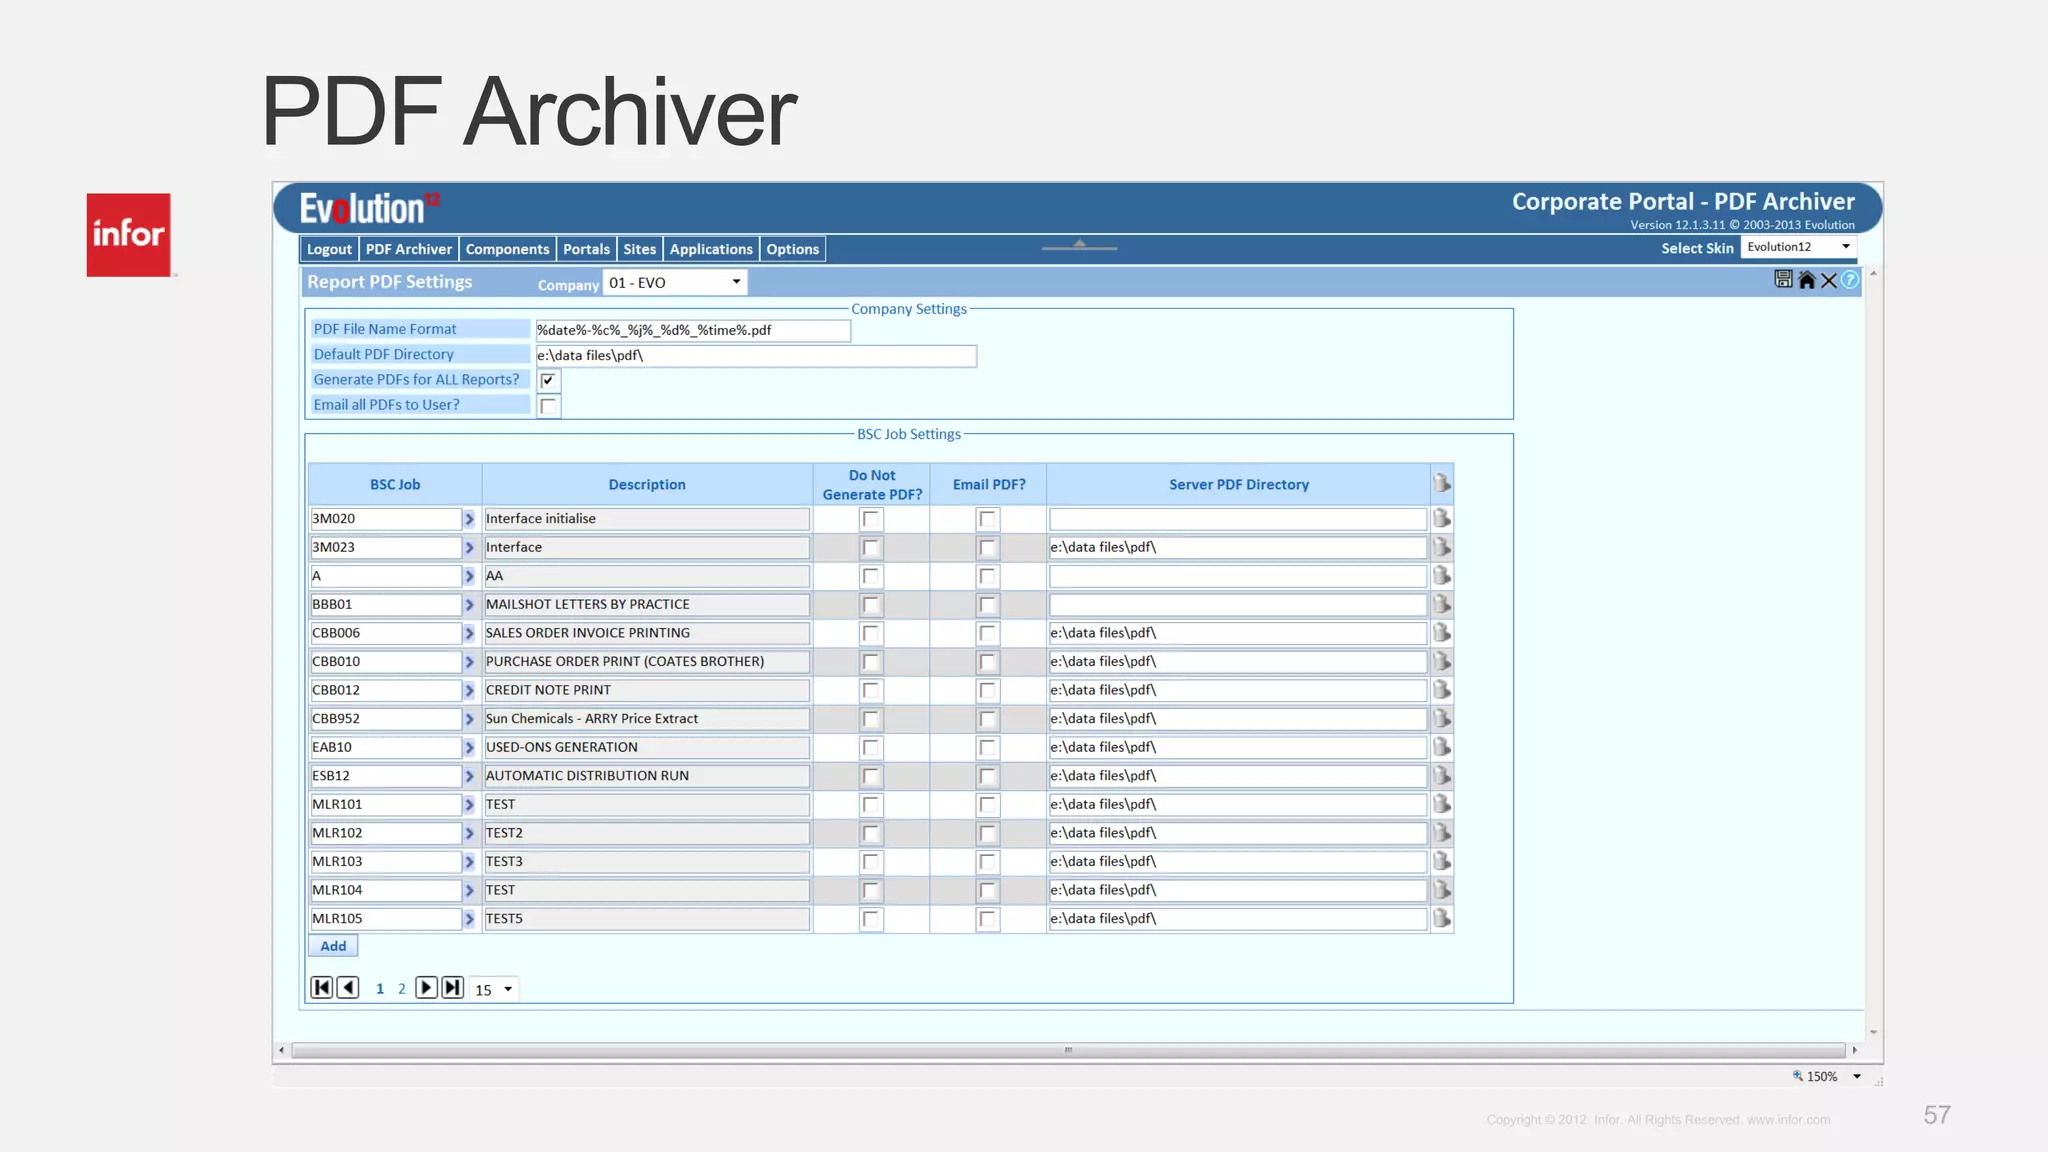The width and height of the screenshot is (2048, 1152).
Task: Open the Company dropdown showing 01 - EVO
Action: [675, 283]
